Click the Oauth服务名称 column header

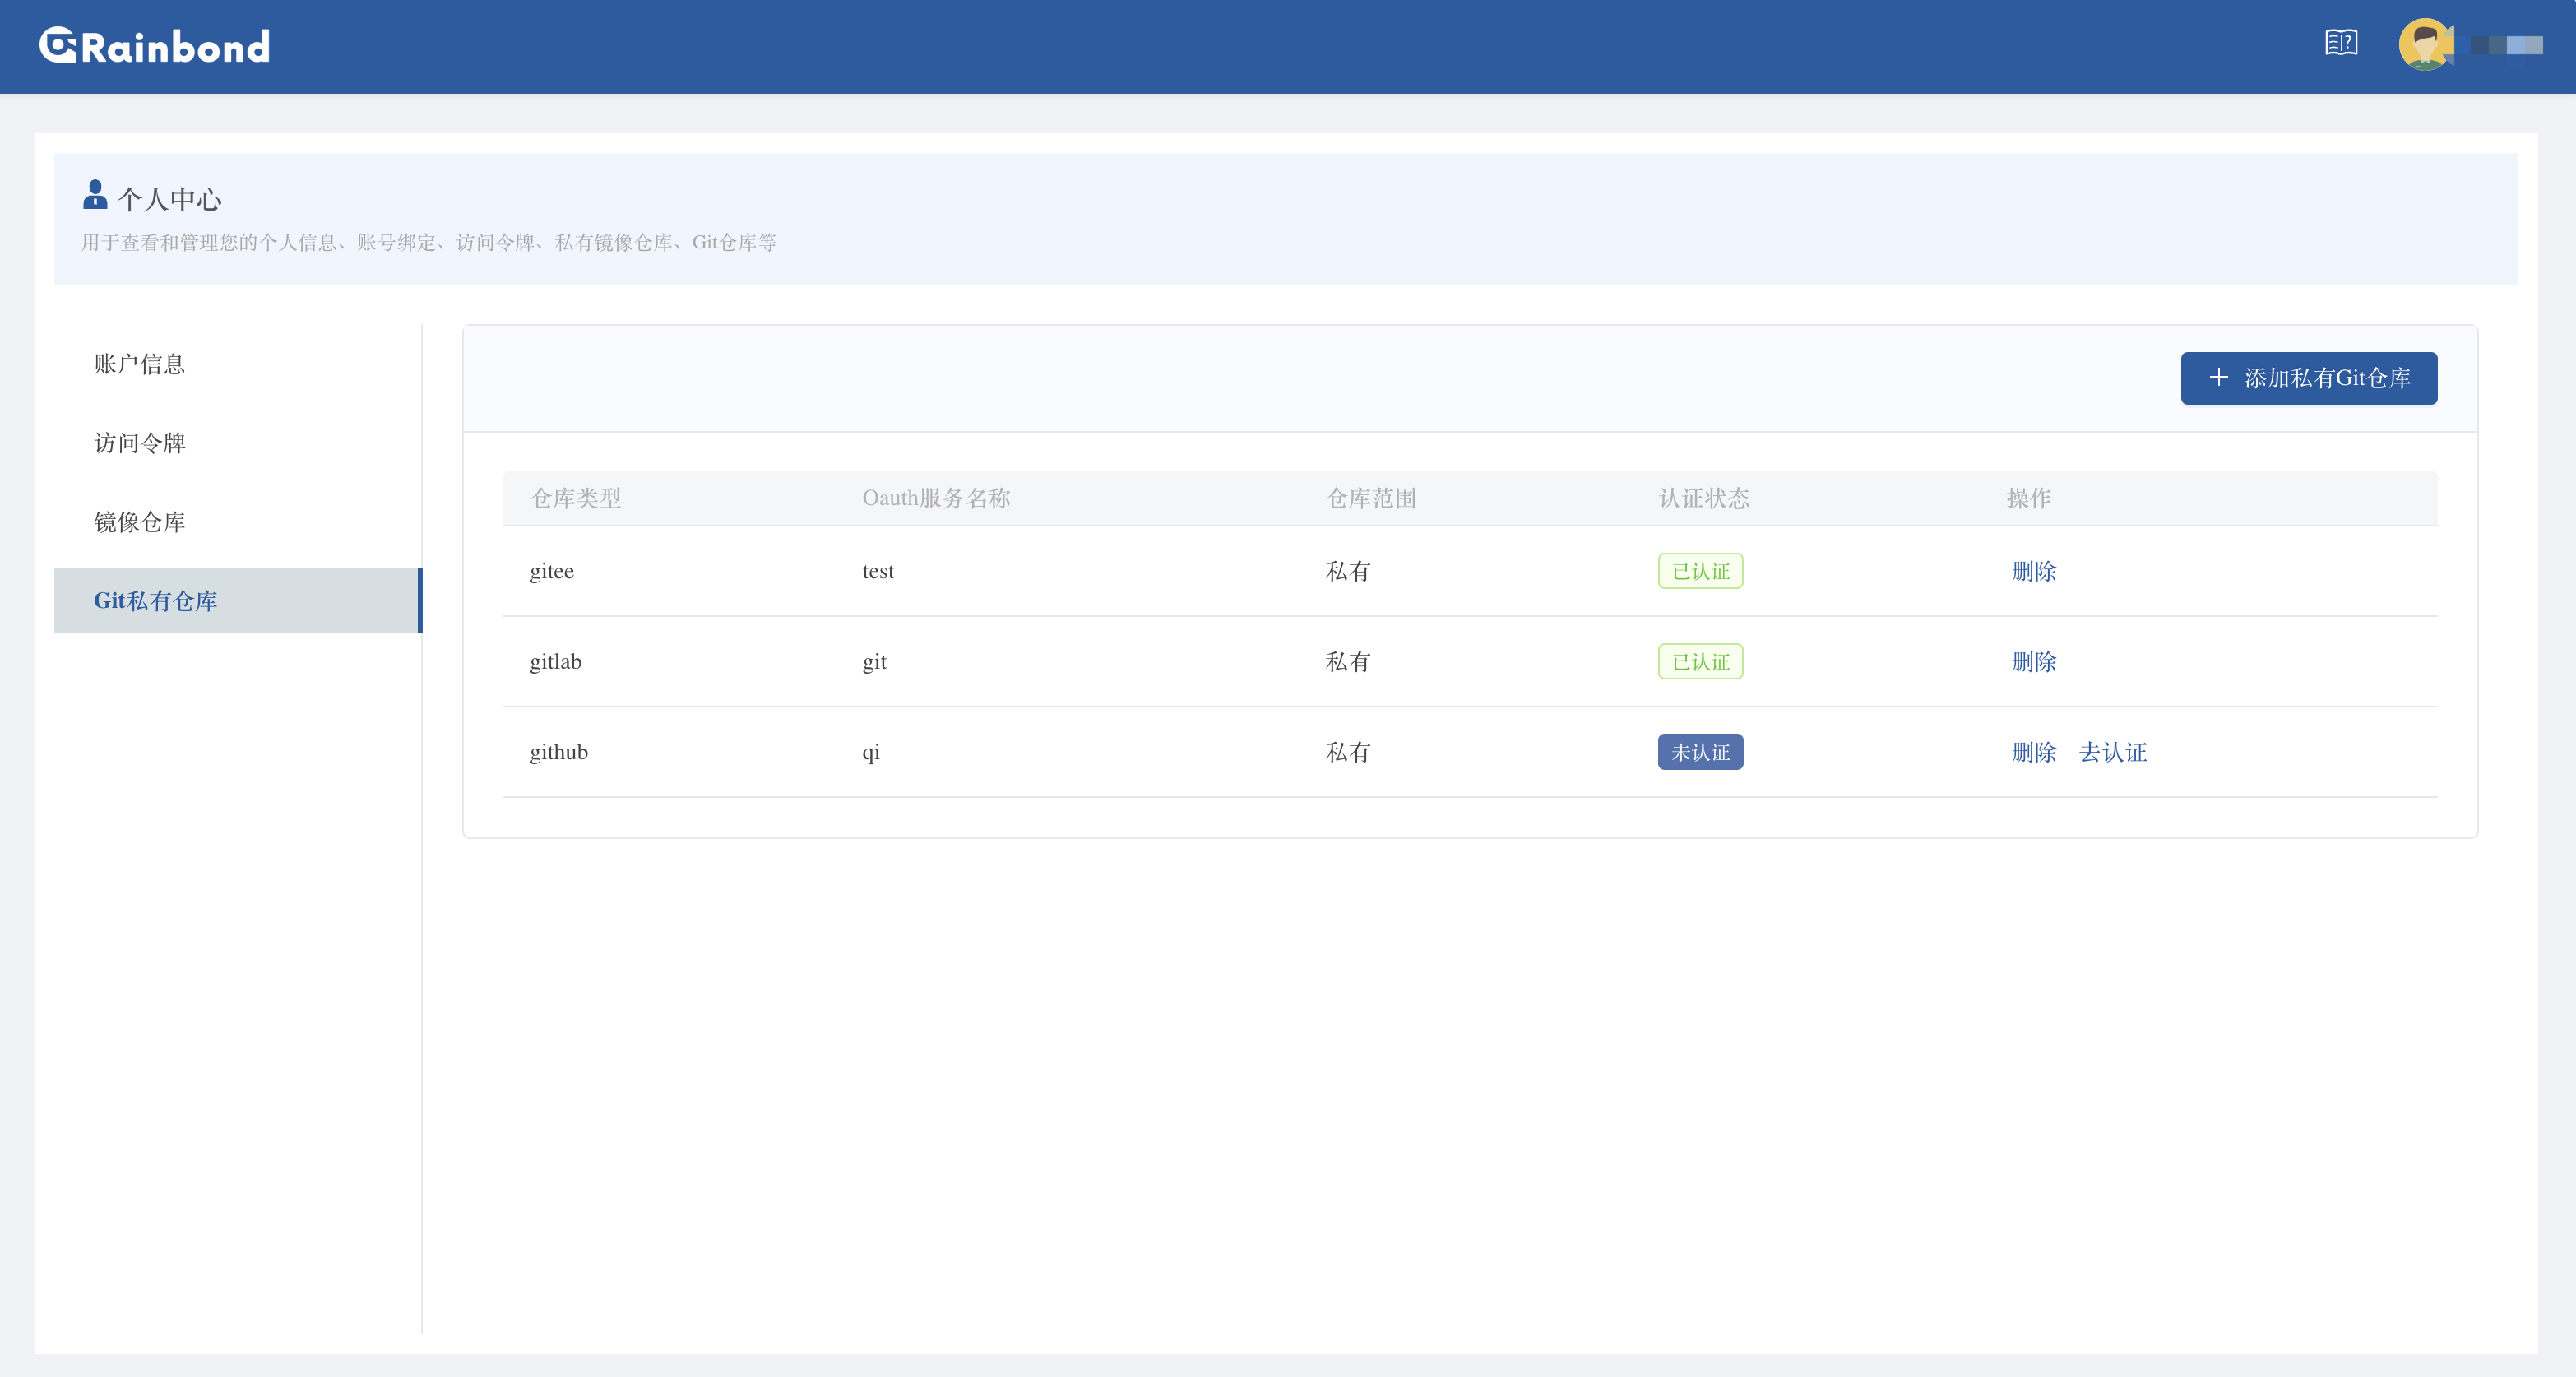coord(936,498)
